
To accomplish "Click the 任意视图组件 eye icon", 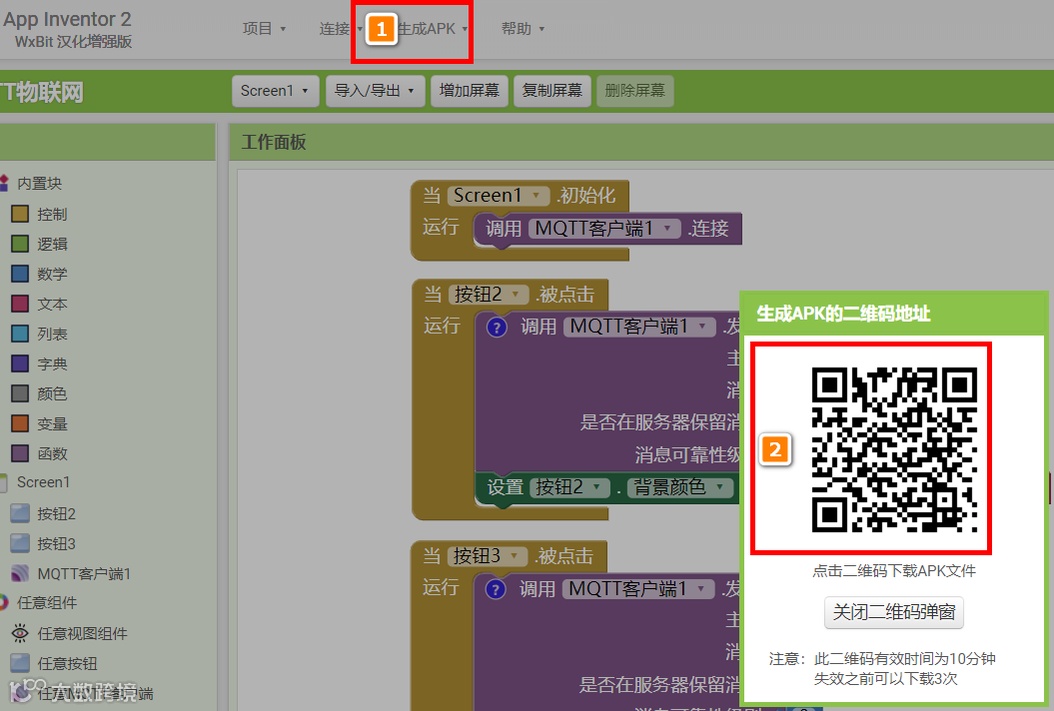I will (20, 633).
